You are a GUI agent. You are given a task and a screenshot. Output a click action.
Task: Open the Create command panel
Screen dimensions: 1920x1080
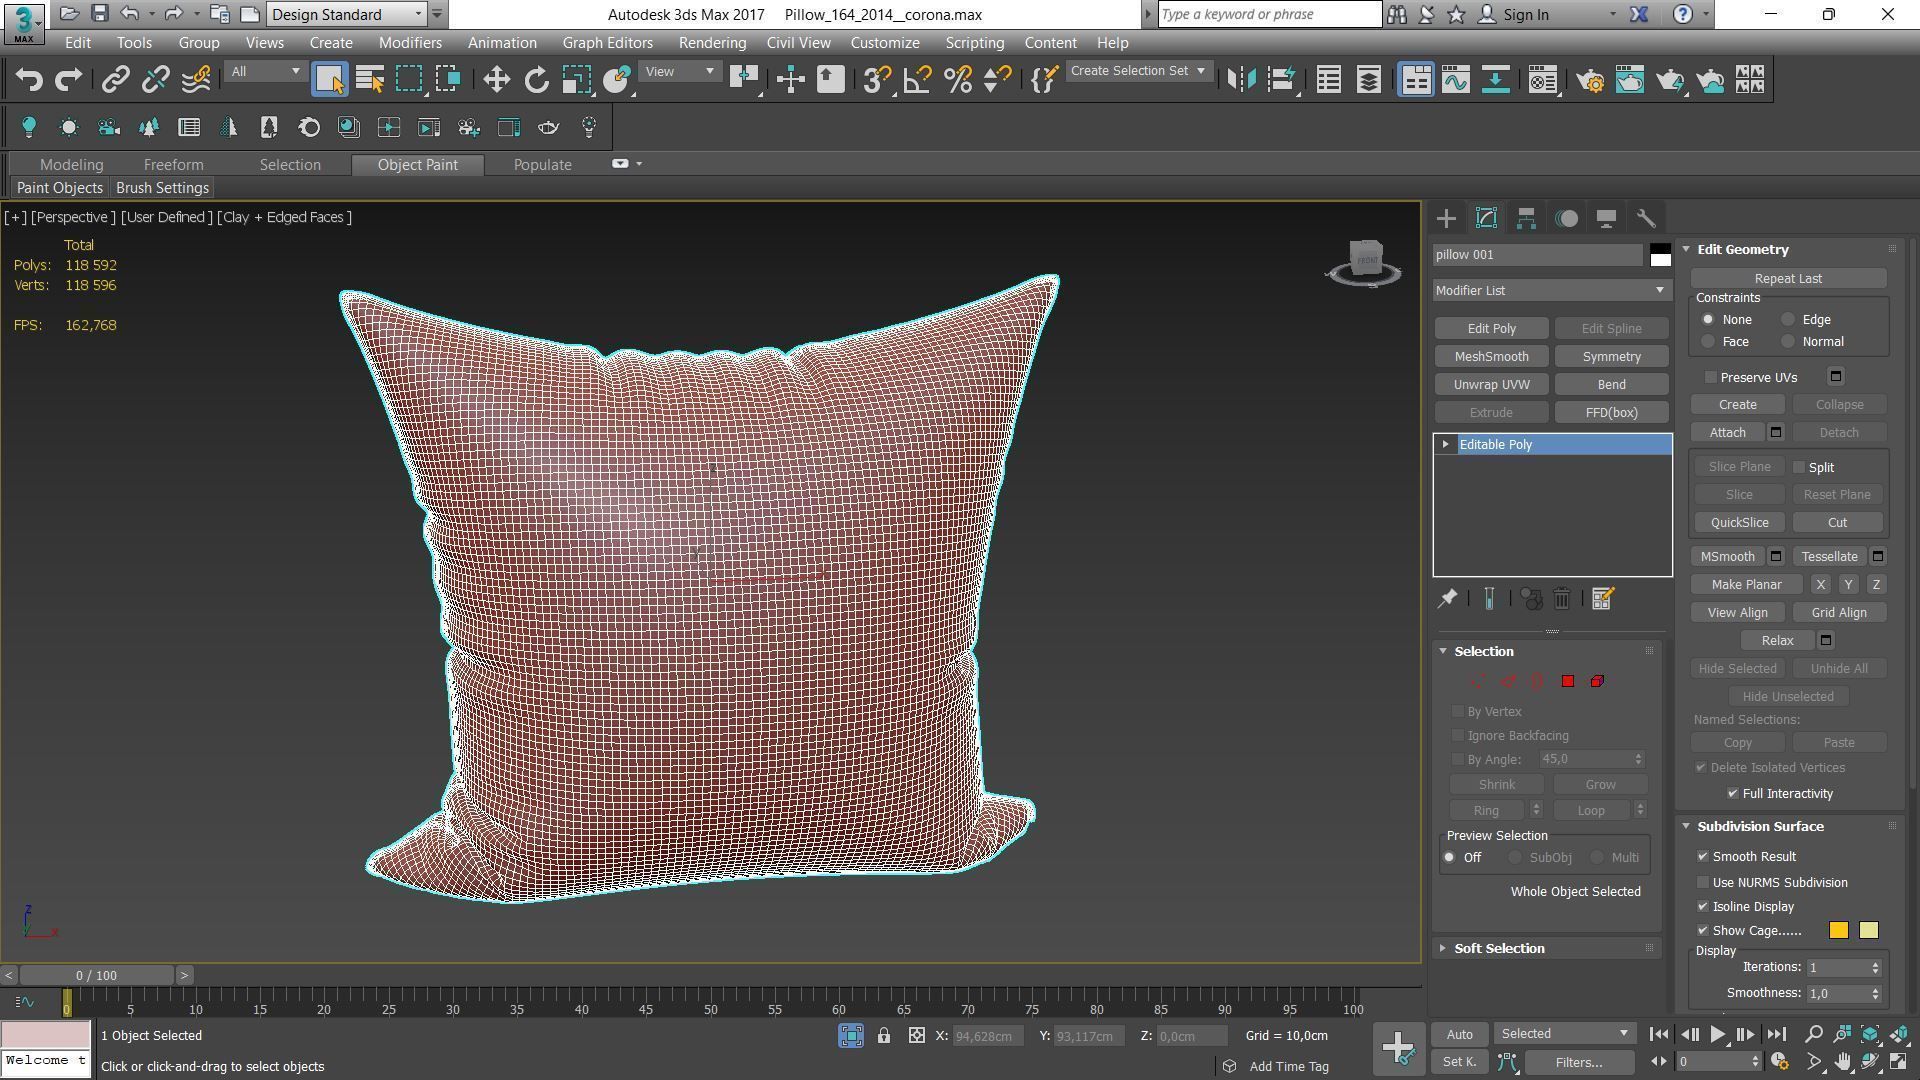coord(1446,218)
